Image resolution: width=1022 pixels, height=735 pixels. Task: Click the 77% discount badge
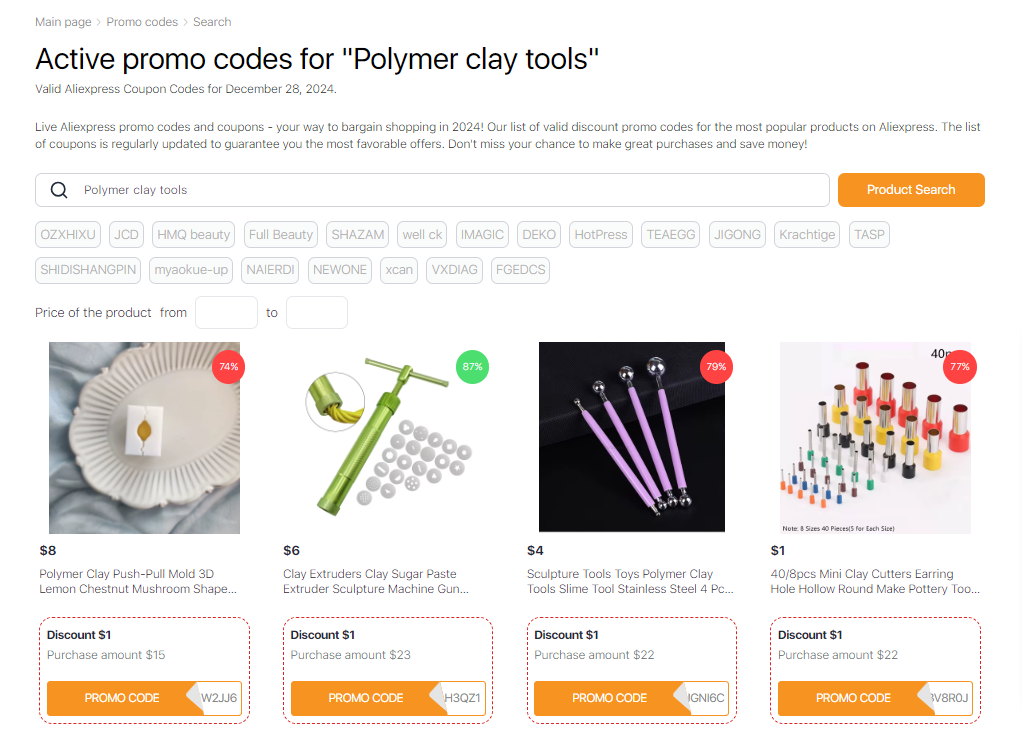pyautogui.click(x=959, y=367)
